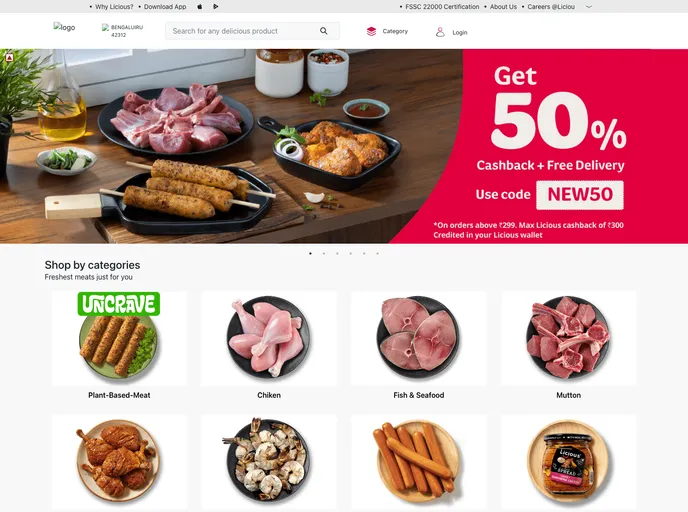Open FSSC 22000 Certification link
688x512 pixels.
tap(442, 7)
